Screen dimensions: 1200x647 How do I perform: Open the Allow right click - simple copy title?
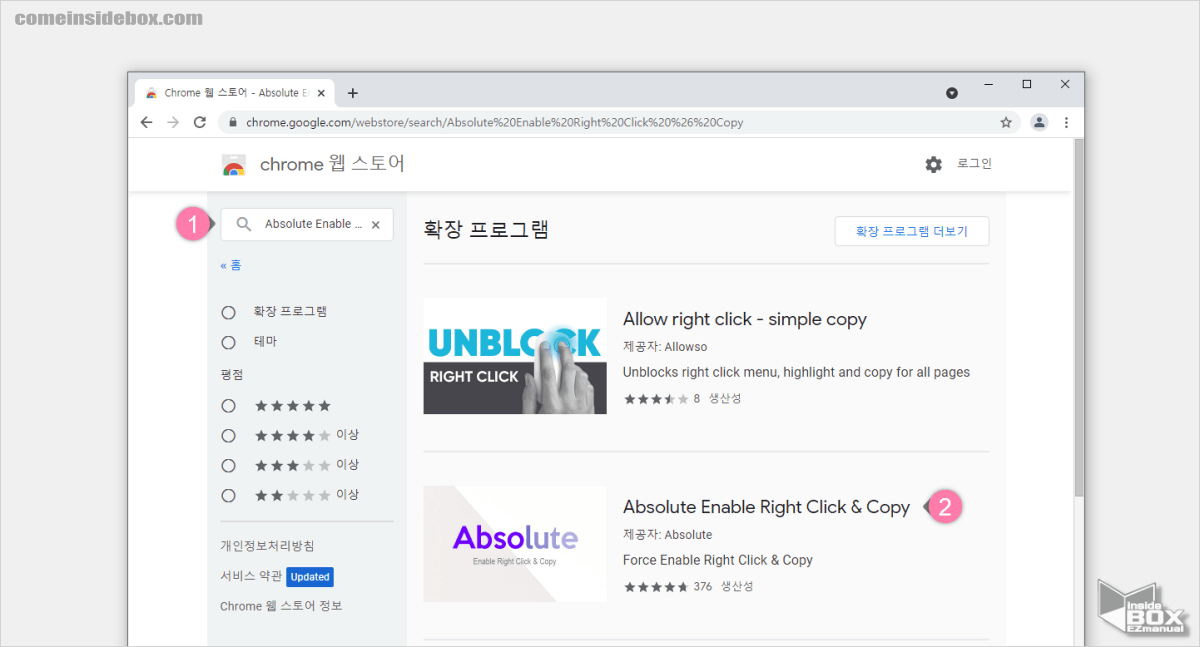(x=745, y=319)
